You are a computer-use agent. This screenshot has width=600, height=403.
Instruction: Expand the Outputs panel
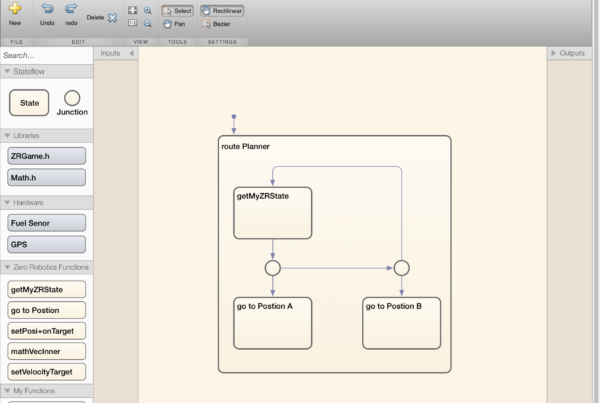(554, 53)
